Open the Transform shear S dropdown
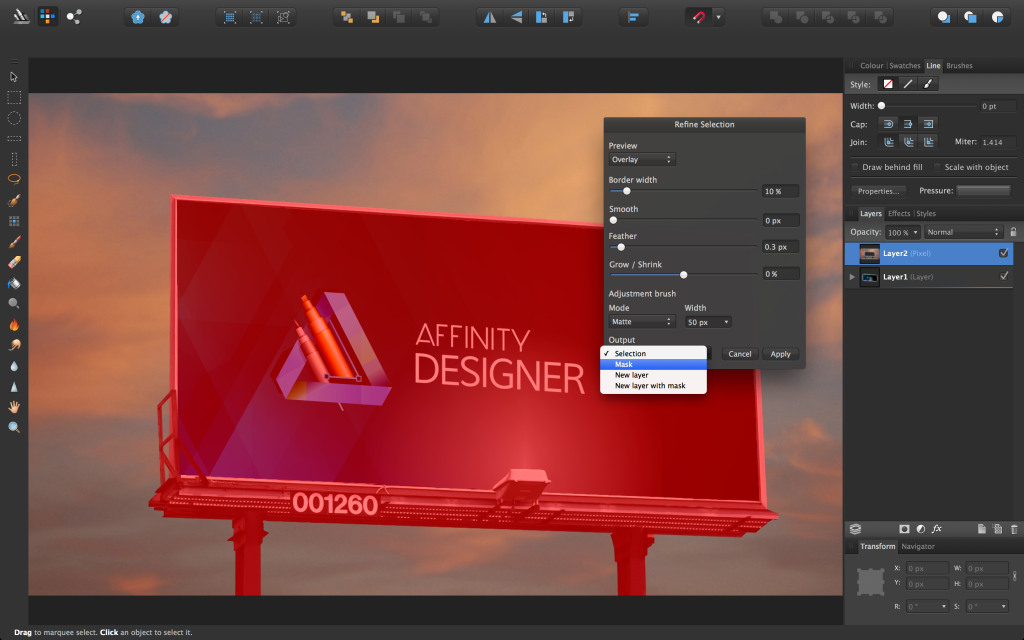1024x640 pixels. [x=1004, y=607]
